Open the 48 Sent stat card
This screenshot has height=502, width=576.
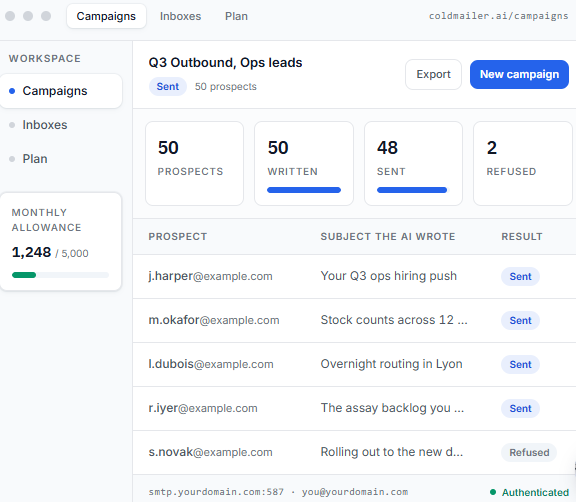[413, 163]
